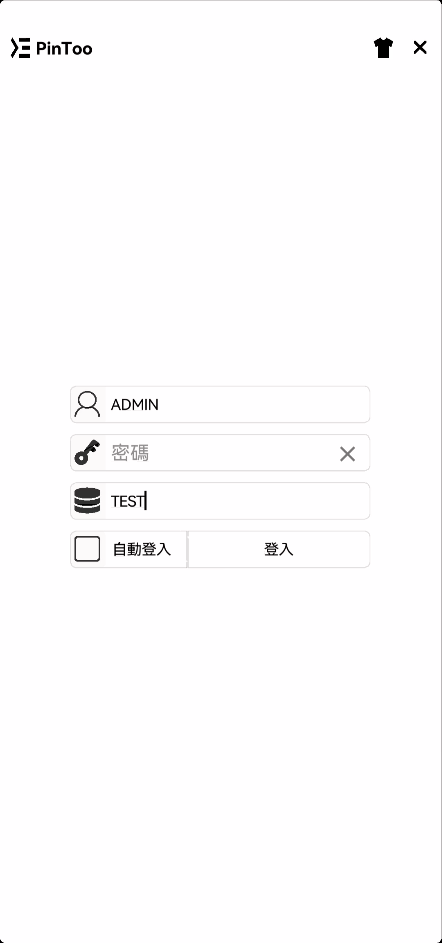Click the TEST text in database box

127,501
